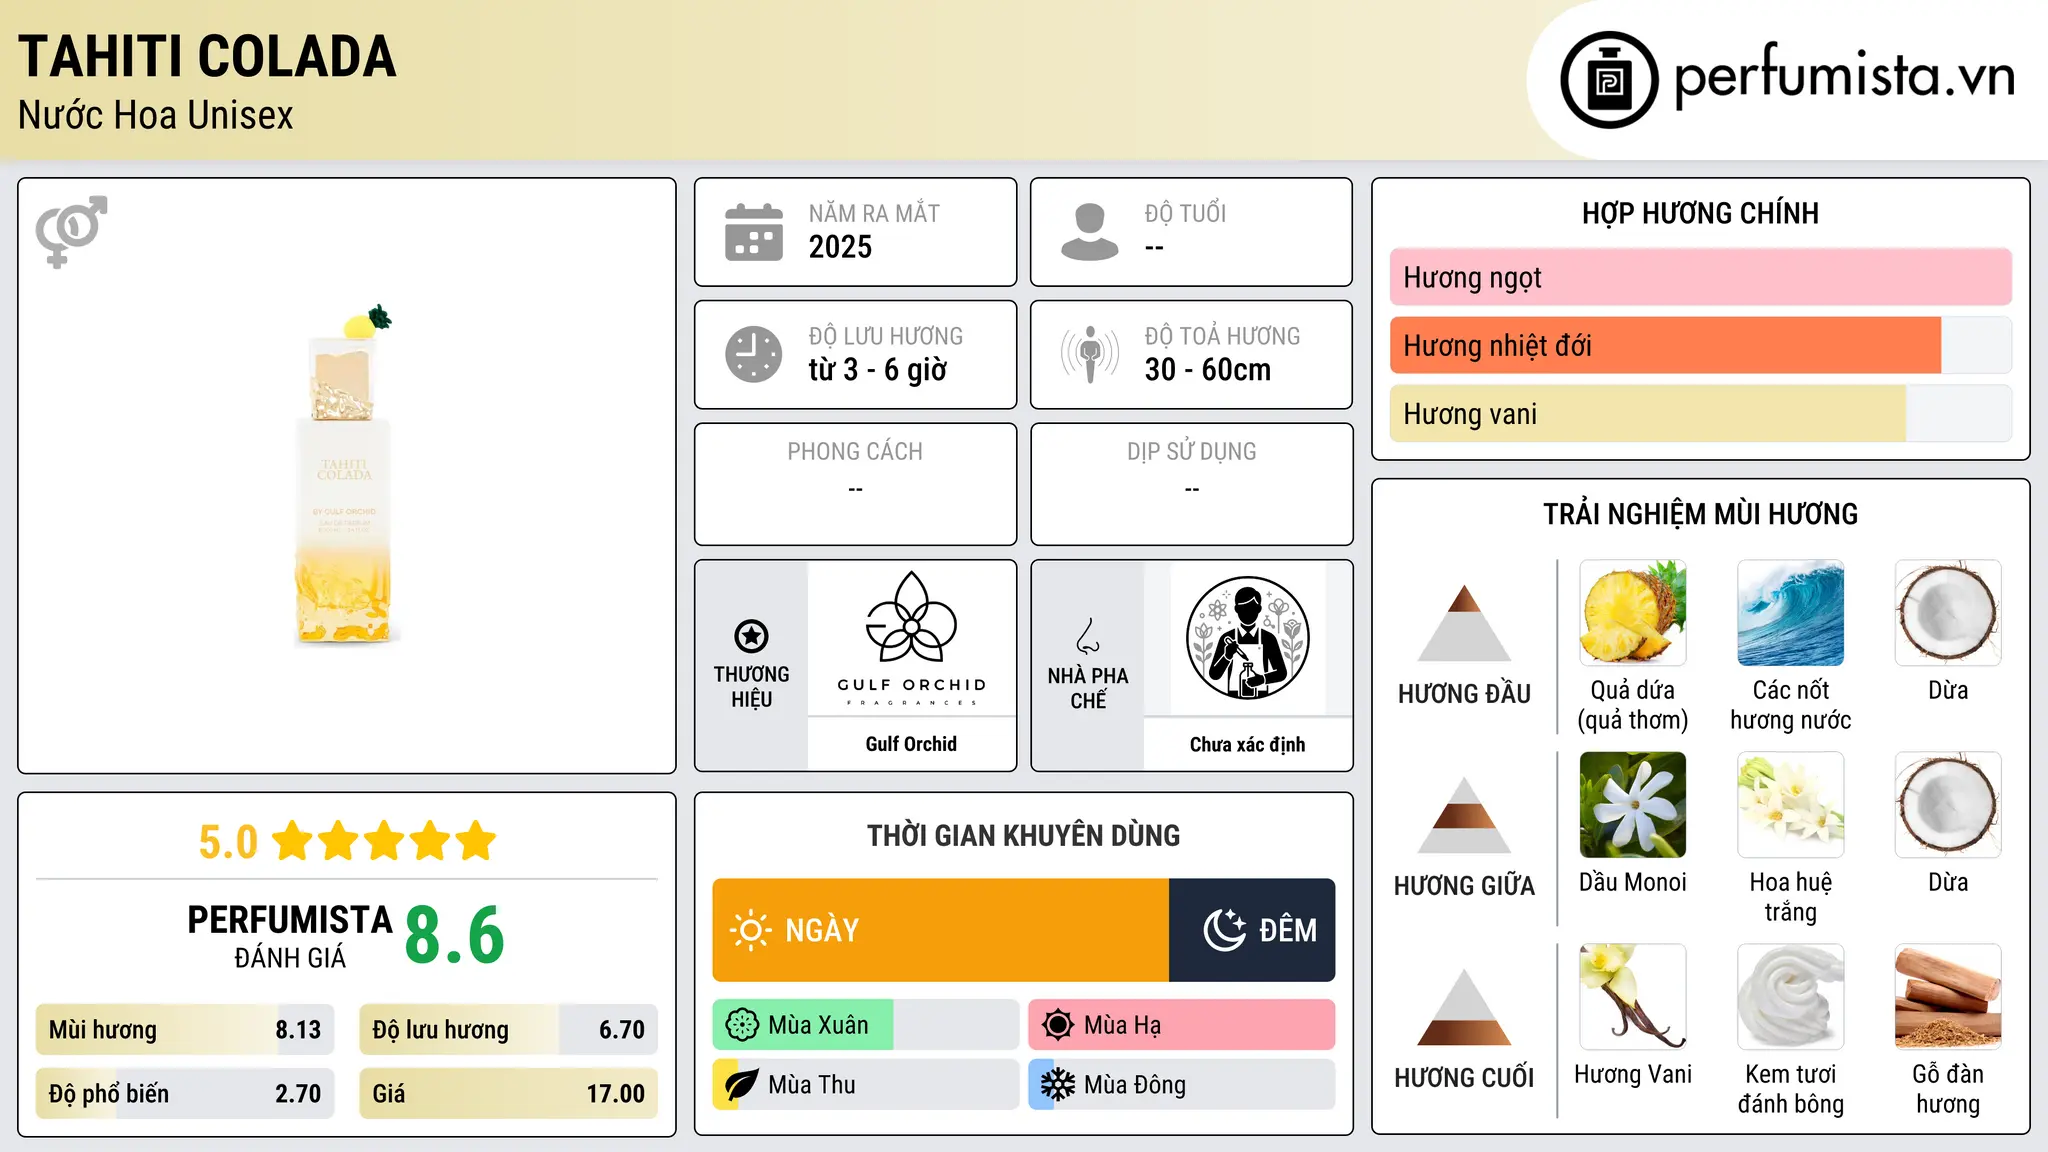Click the Quả dứa (quả thơm) note label
Image resolution: width=2048 pixels, height=1152 pixels.
(1633, 705)
